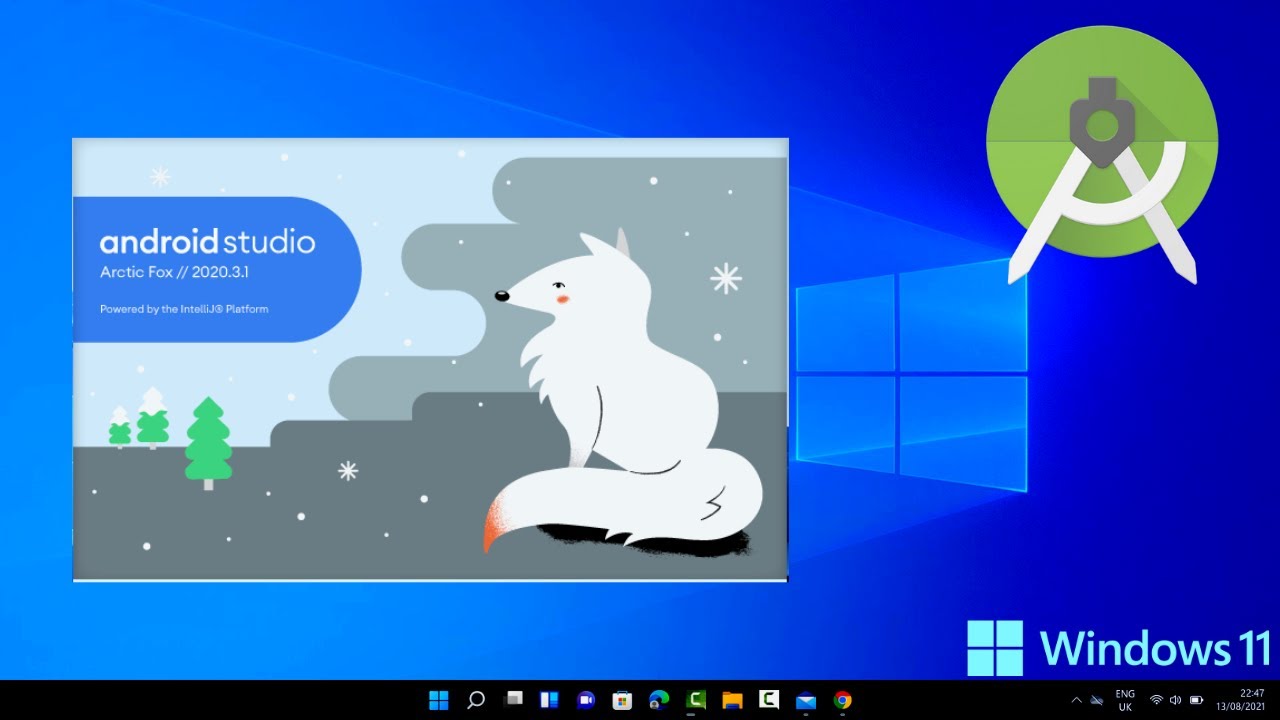Open Wi-Fi network settings icon
This screenshot has width=1280, height=720.
click(x=1156, y=700)
